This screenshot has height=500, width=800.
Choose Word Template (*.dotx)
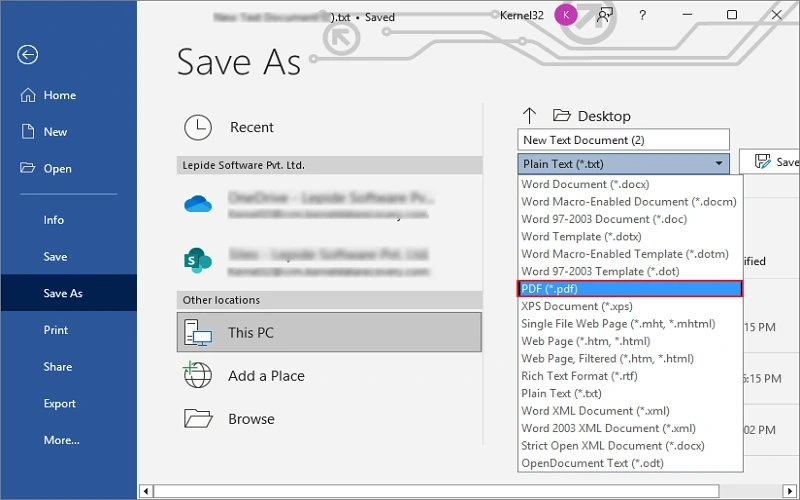tap(630, 236)
